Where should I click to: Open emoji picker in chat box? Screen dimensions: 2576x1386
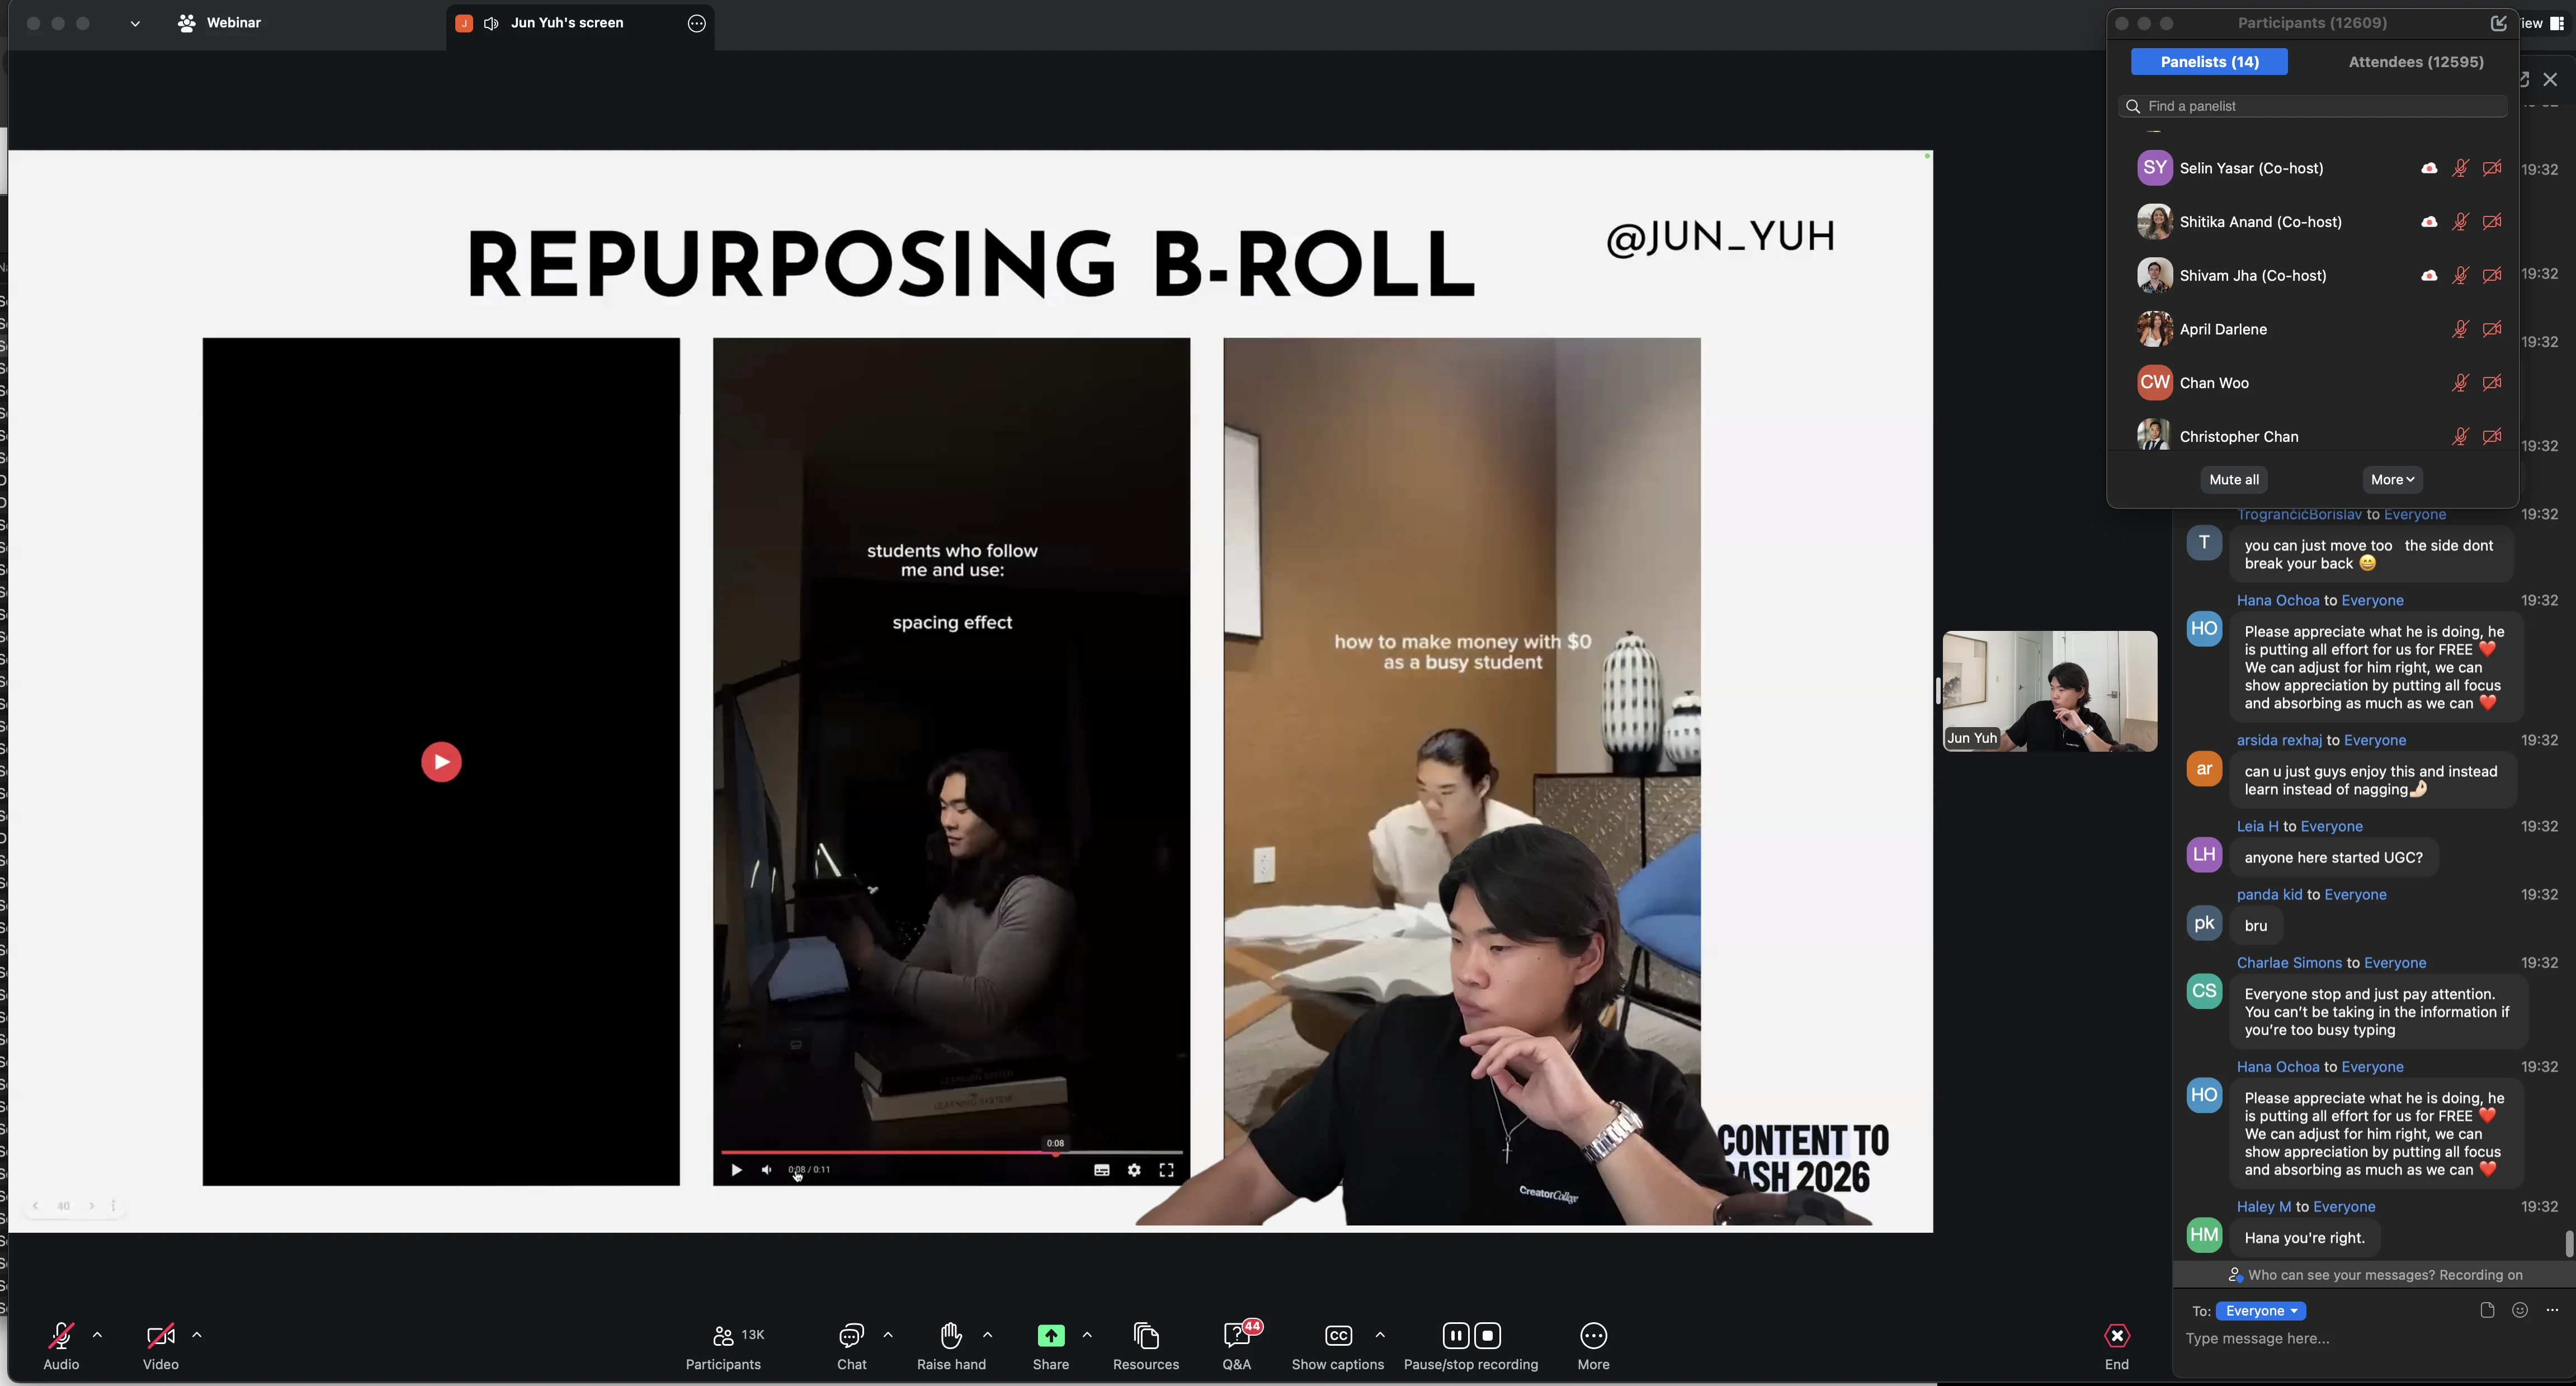pyautogui.click(x=2520, y=1310)
